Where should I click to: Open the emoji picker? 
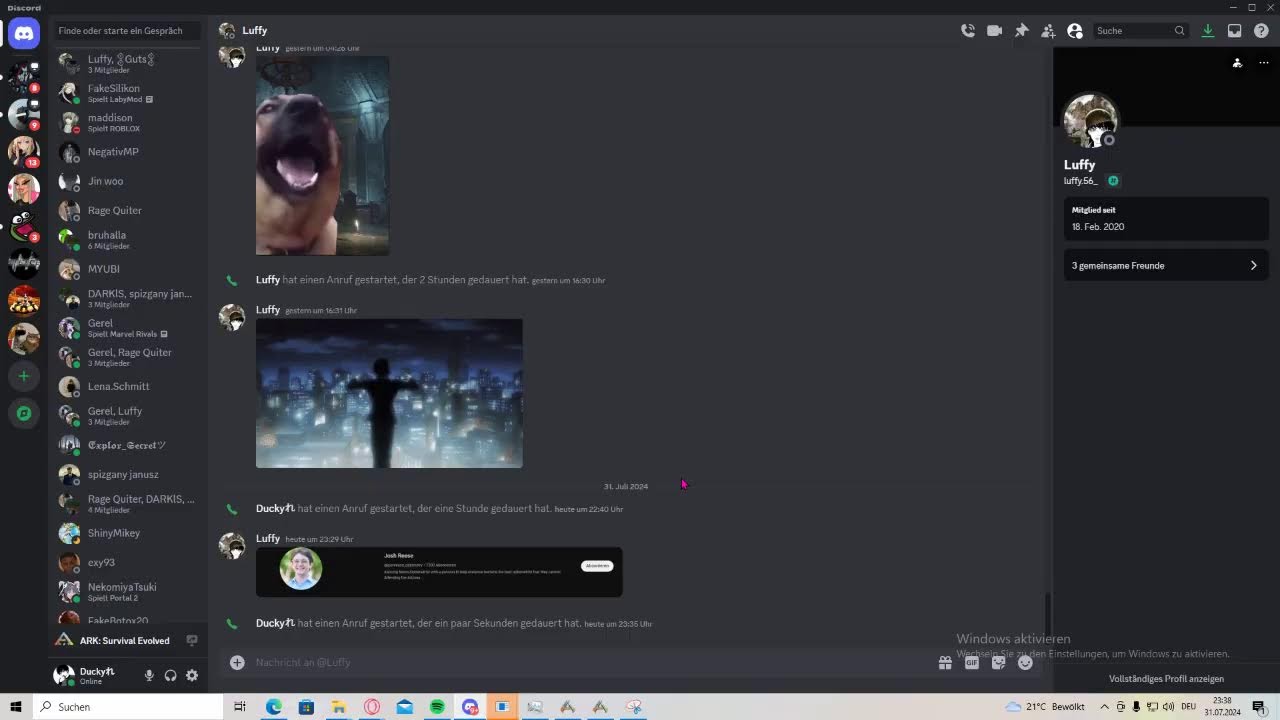click(1025, 662)
